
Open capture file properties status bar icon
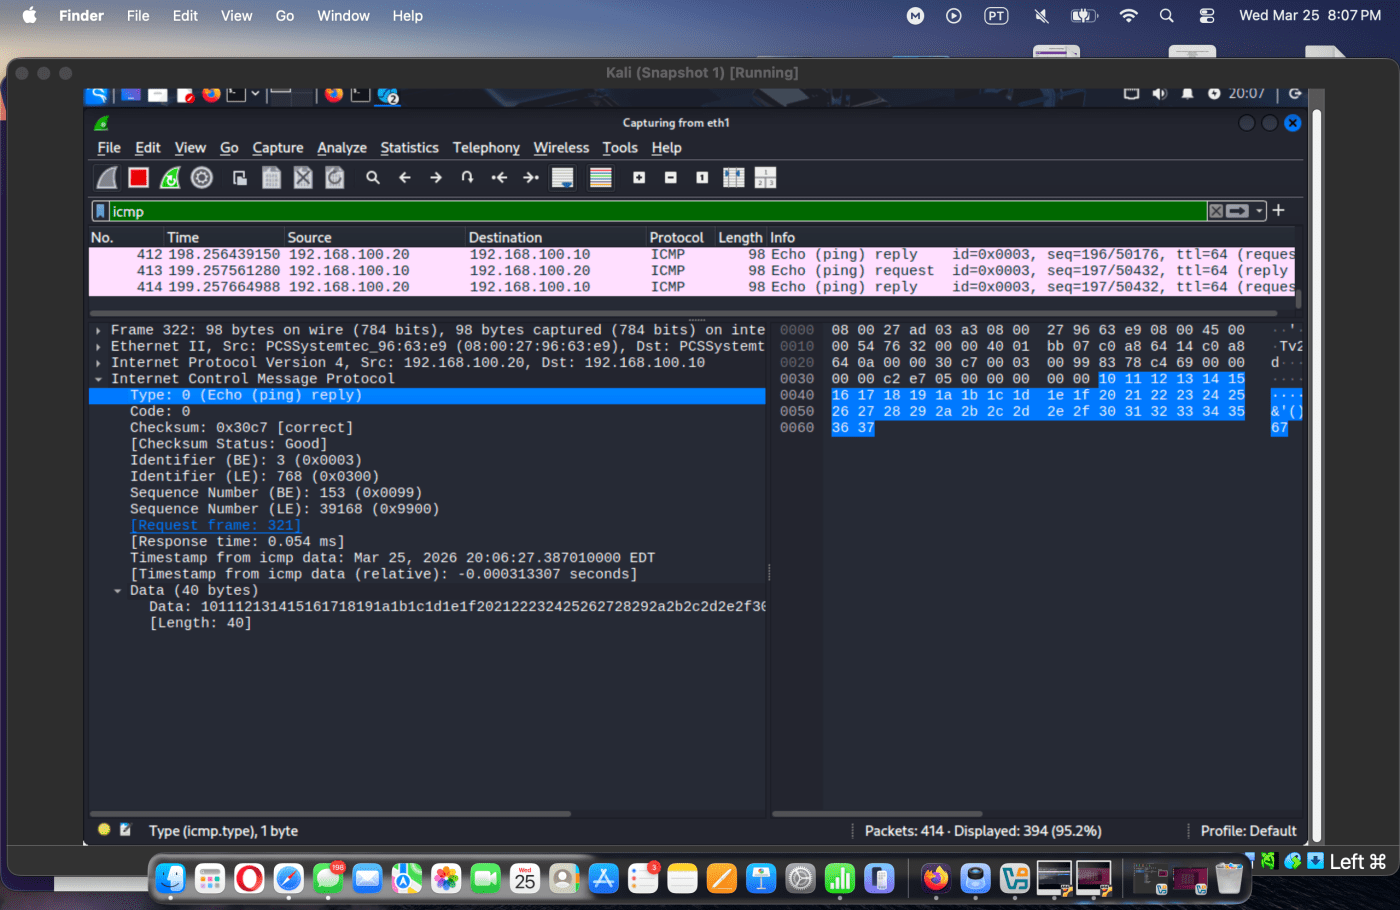coord(126,829)
